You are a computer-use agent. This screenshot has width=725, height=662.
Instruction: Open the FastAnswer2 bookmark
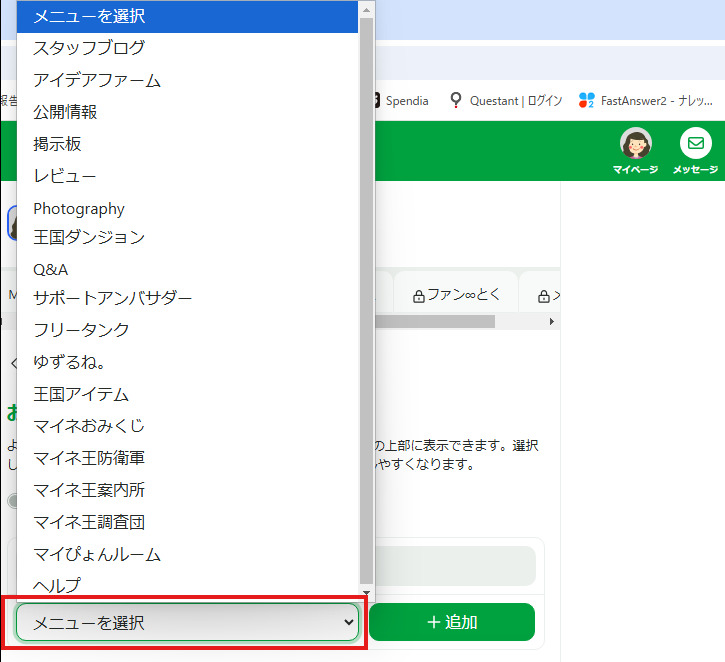(x=648, y=100)
